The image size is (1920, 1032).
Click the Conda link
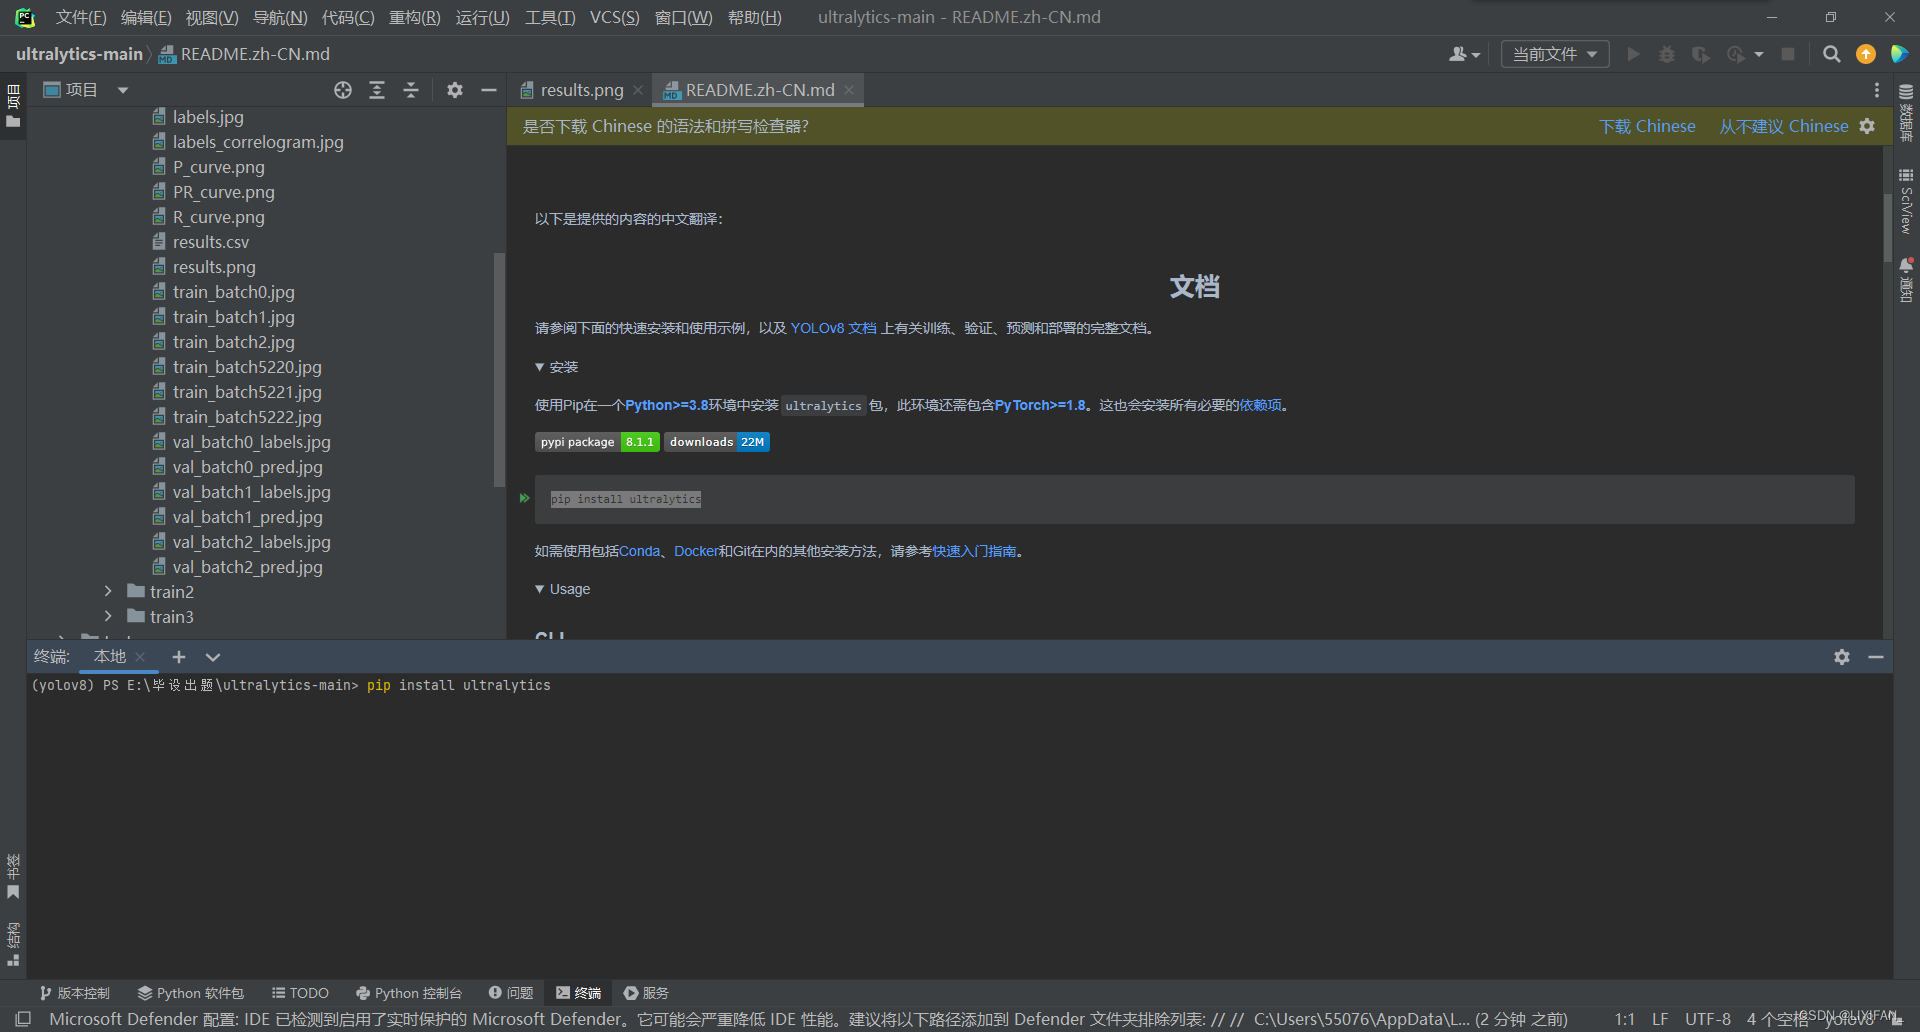coord(640,551)
